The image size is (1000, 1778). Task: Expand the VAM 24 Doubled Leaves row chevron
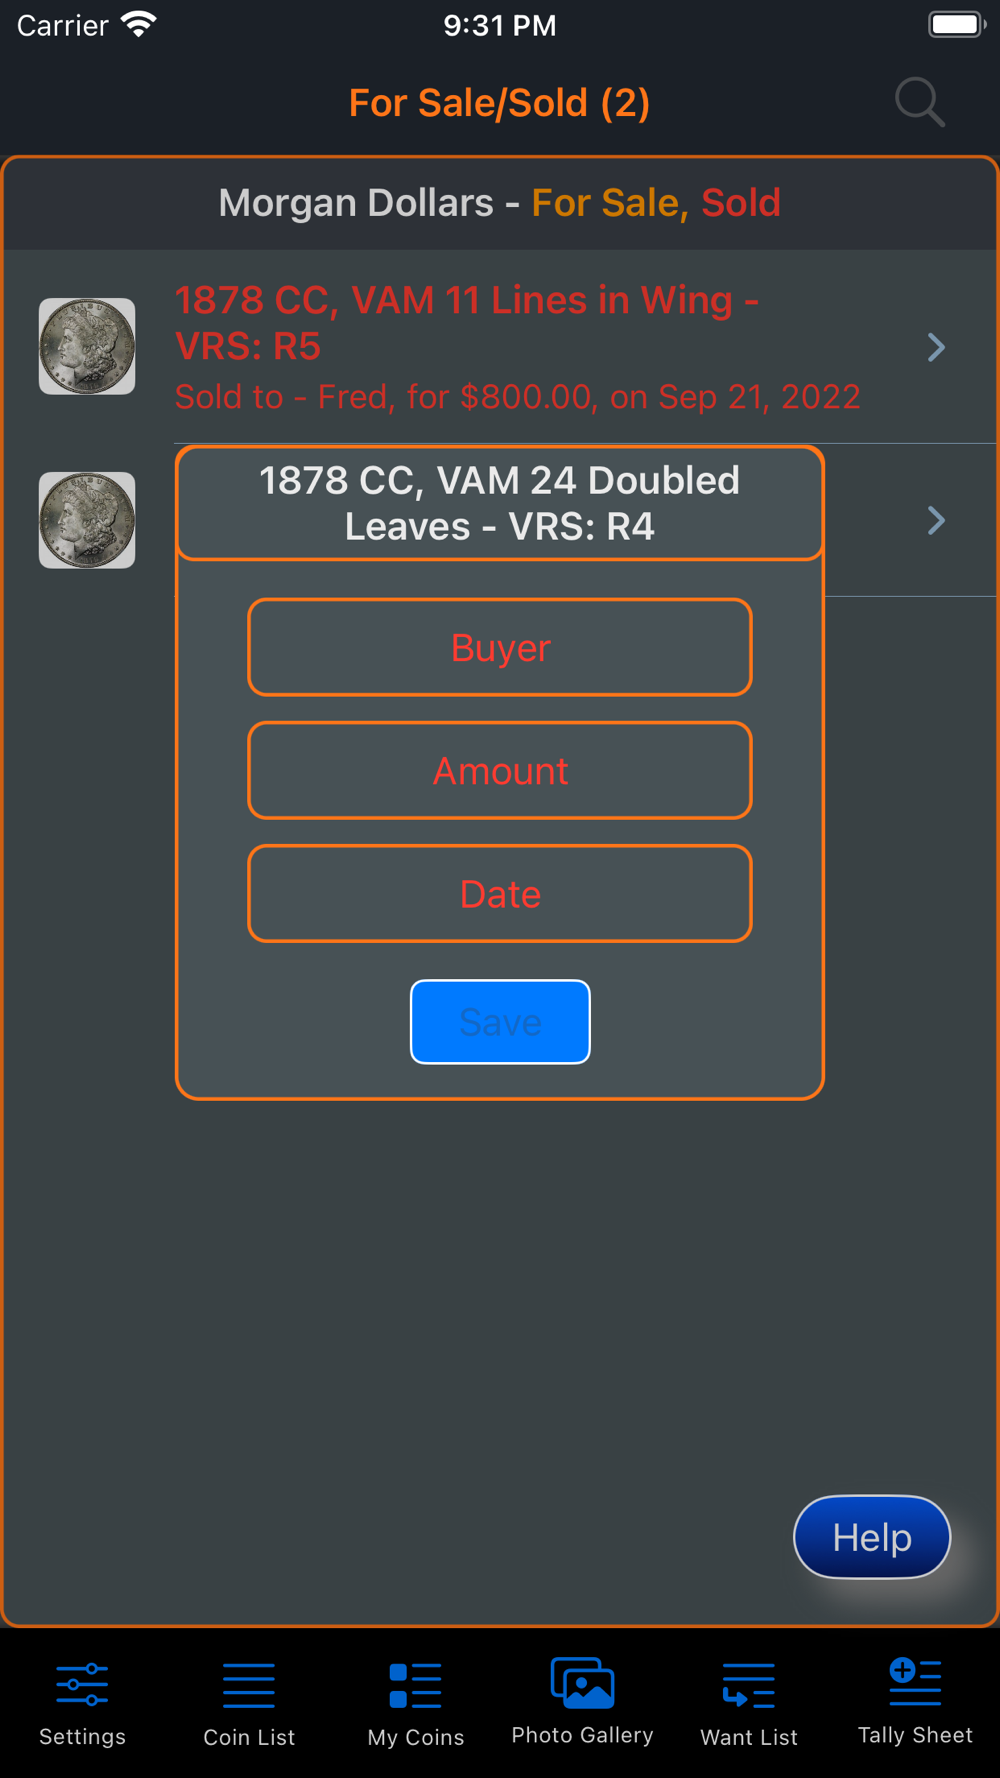pos(936,520)
